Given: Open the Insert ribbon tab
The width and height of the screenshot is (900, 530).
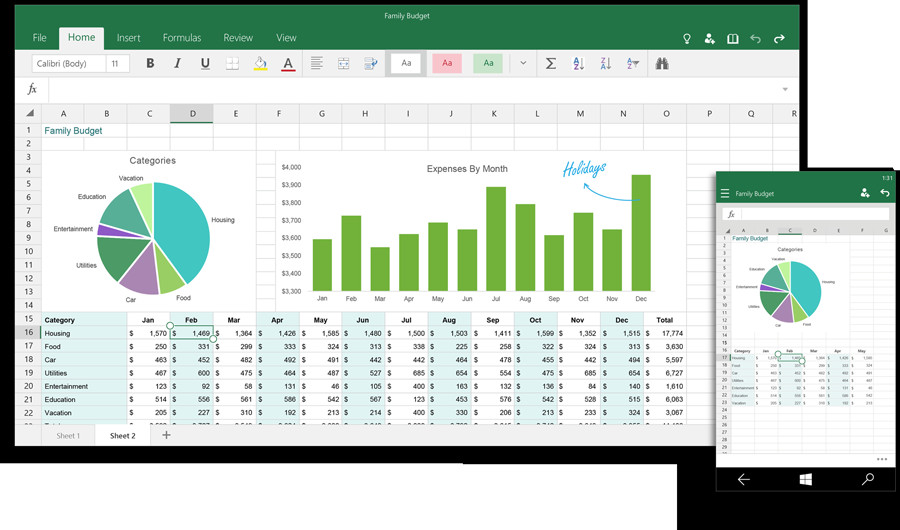Looking at the screenshot, I should pos(128,38).
